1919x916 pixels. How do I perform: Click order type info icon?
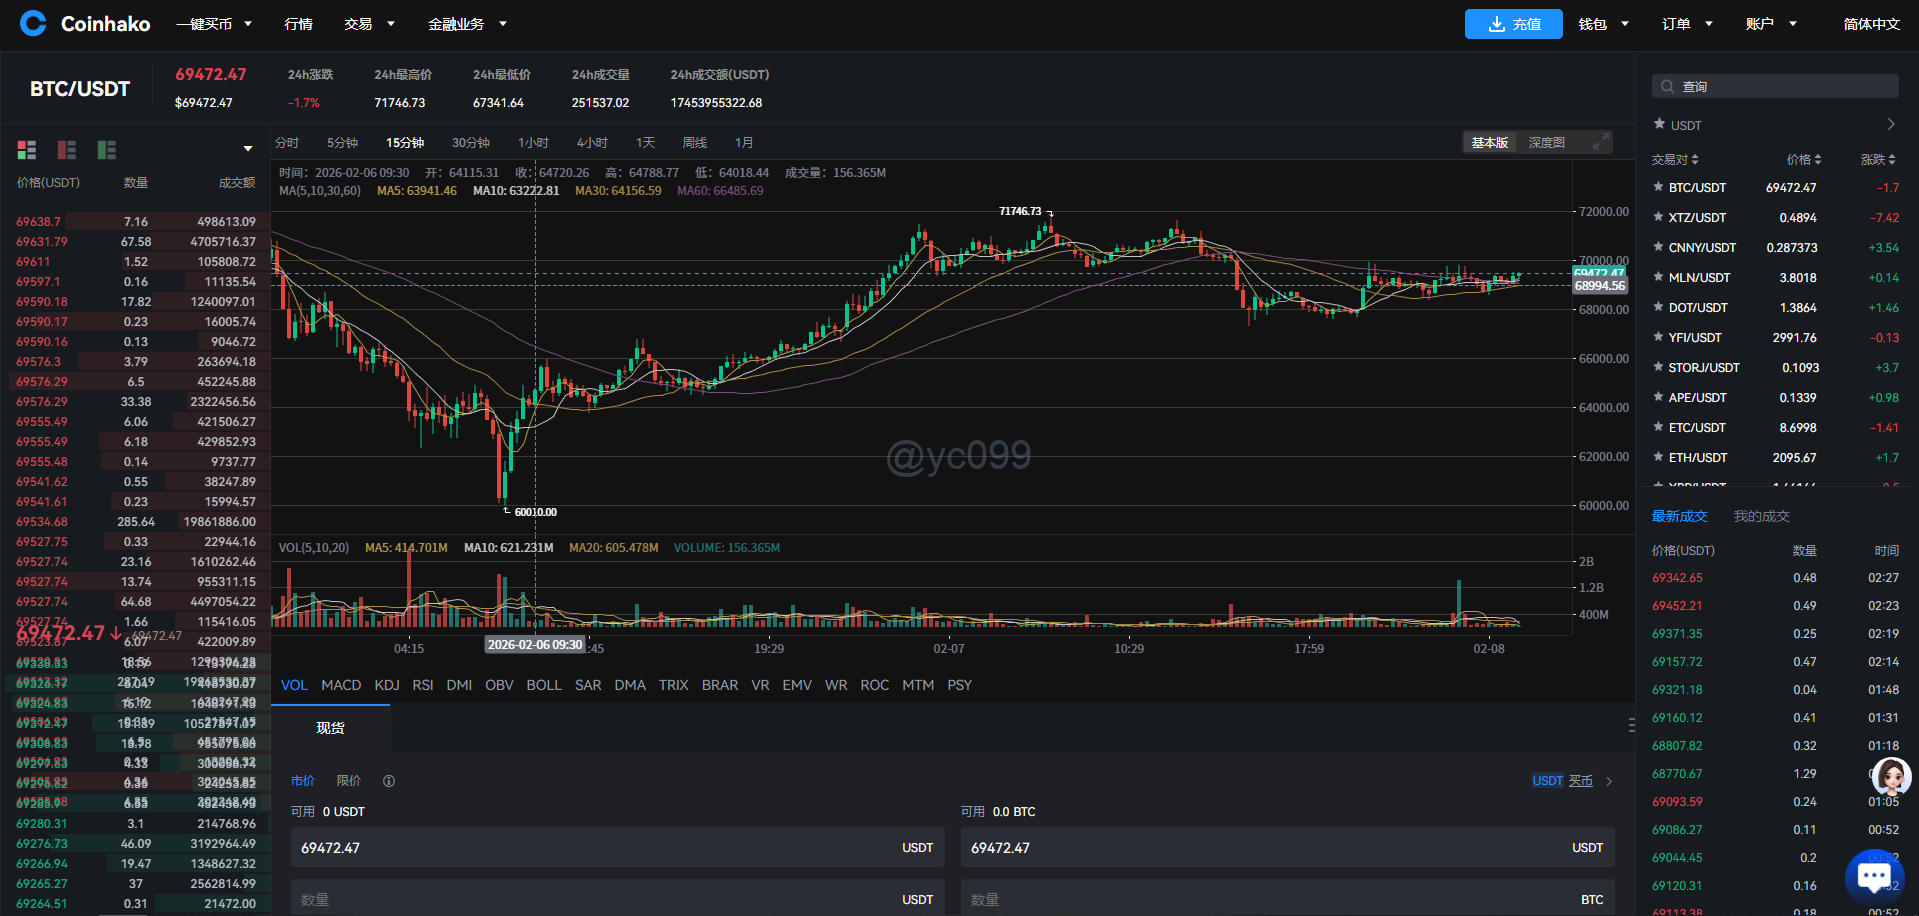389,781
